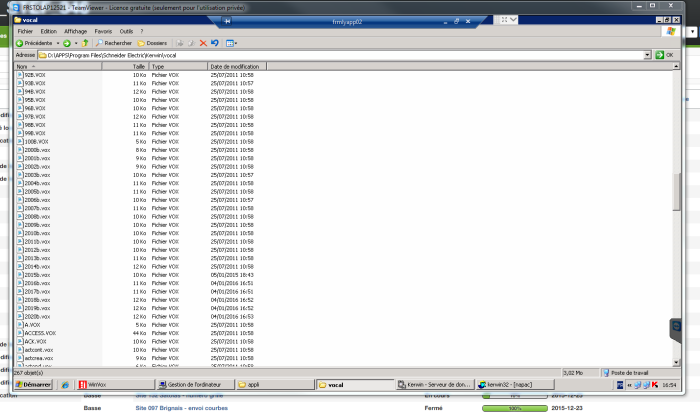Click the Démarrer start button
Screen dimensions: 700x414
[x=33, y=383]
